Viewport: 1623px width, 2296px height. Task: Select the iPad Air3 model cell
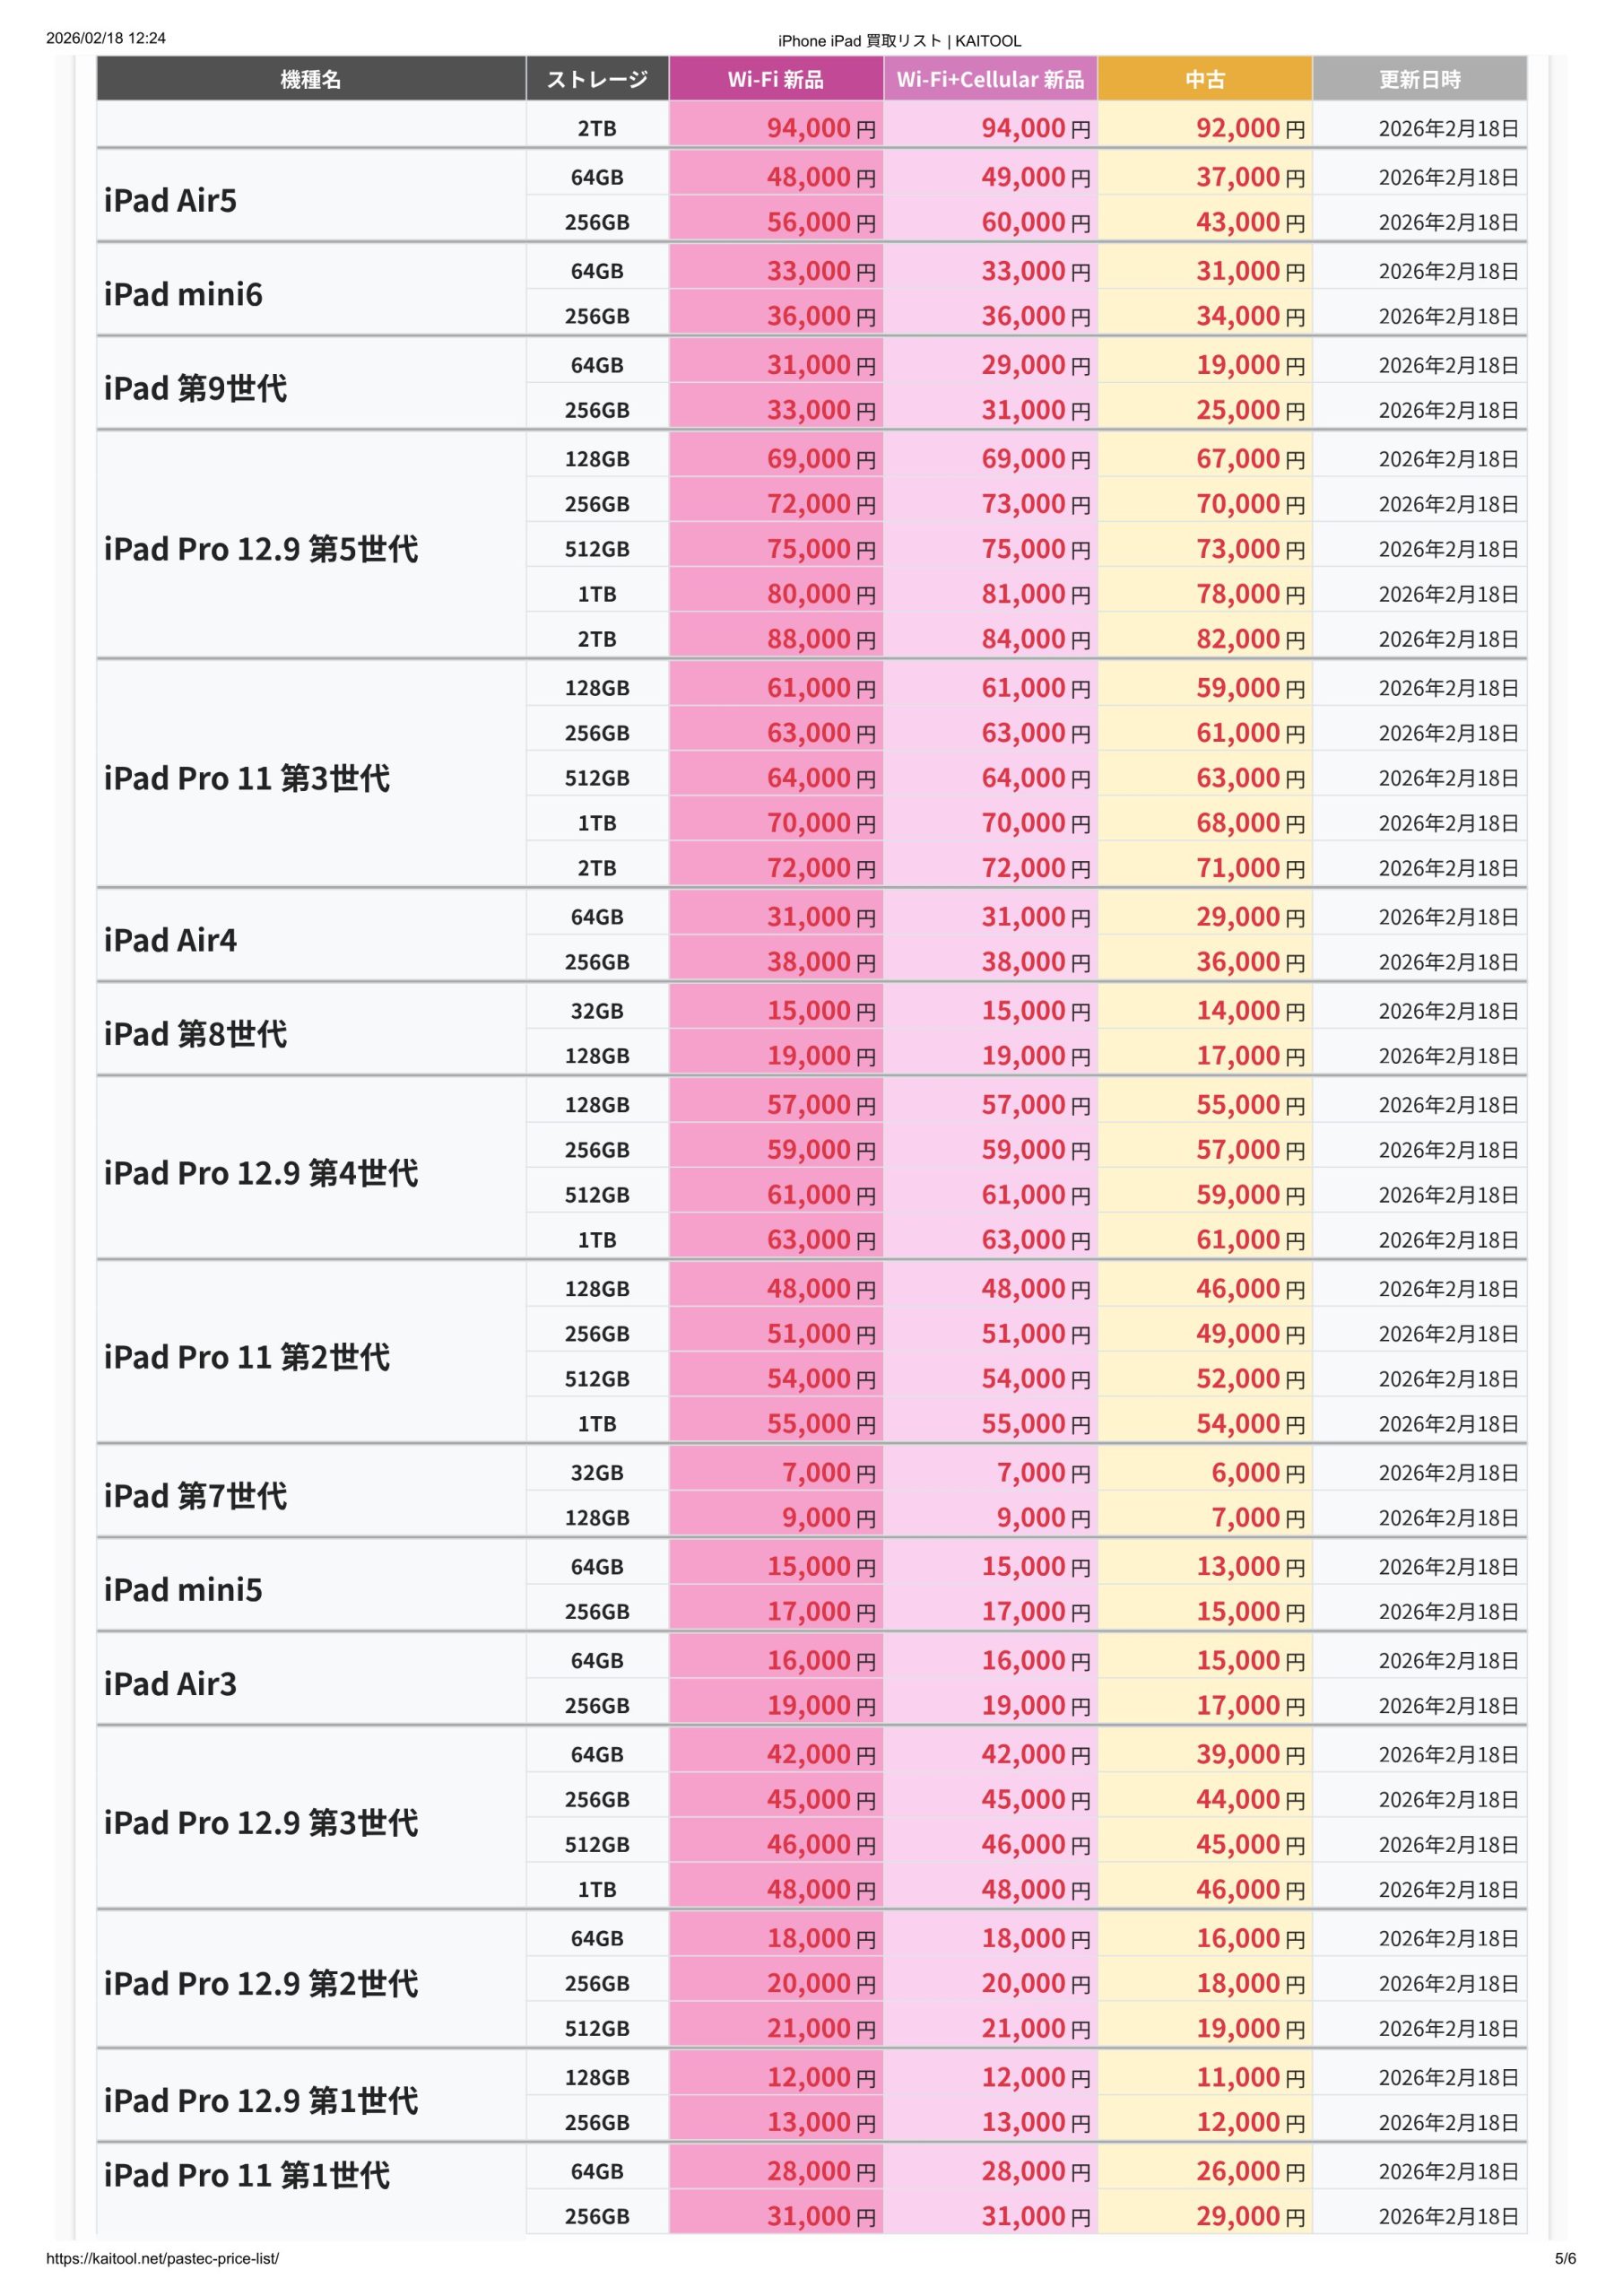click(x=171, y=1683)
